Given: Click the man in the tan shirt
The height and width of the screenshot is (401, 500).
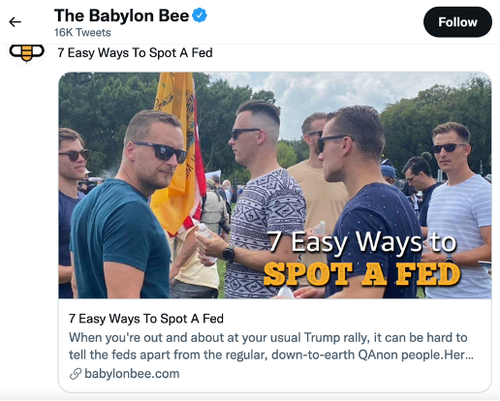Looking at the screenshot, I should pyautogui.click(x=318, y=187).
